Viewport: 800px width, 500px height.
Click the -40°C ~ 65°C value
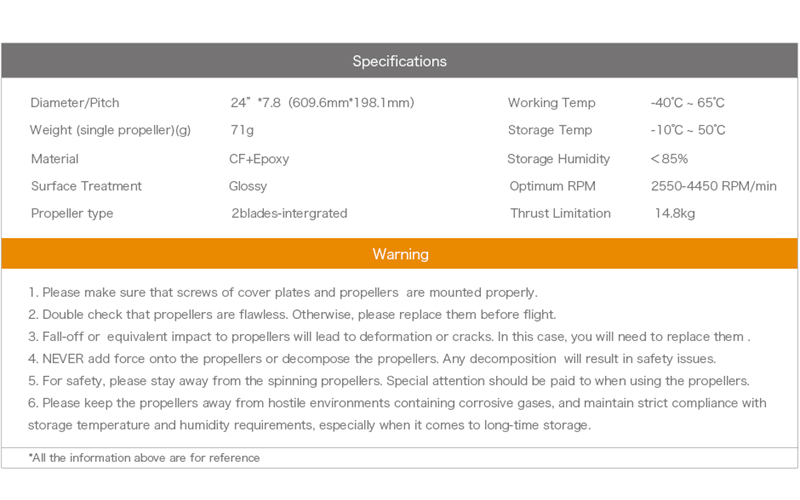tap(687, 103)
